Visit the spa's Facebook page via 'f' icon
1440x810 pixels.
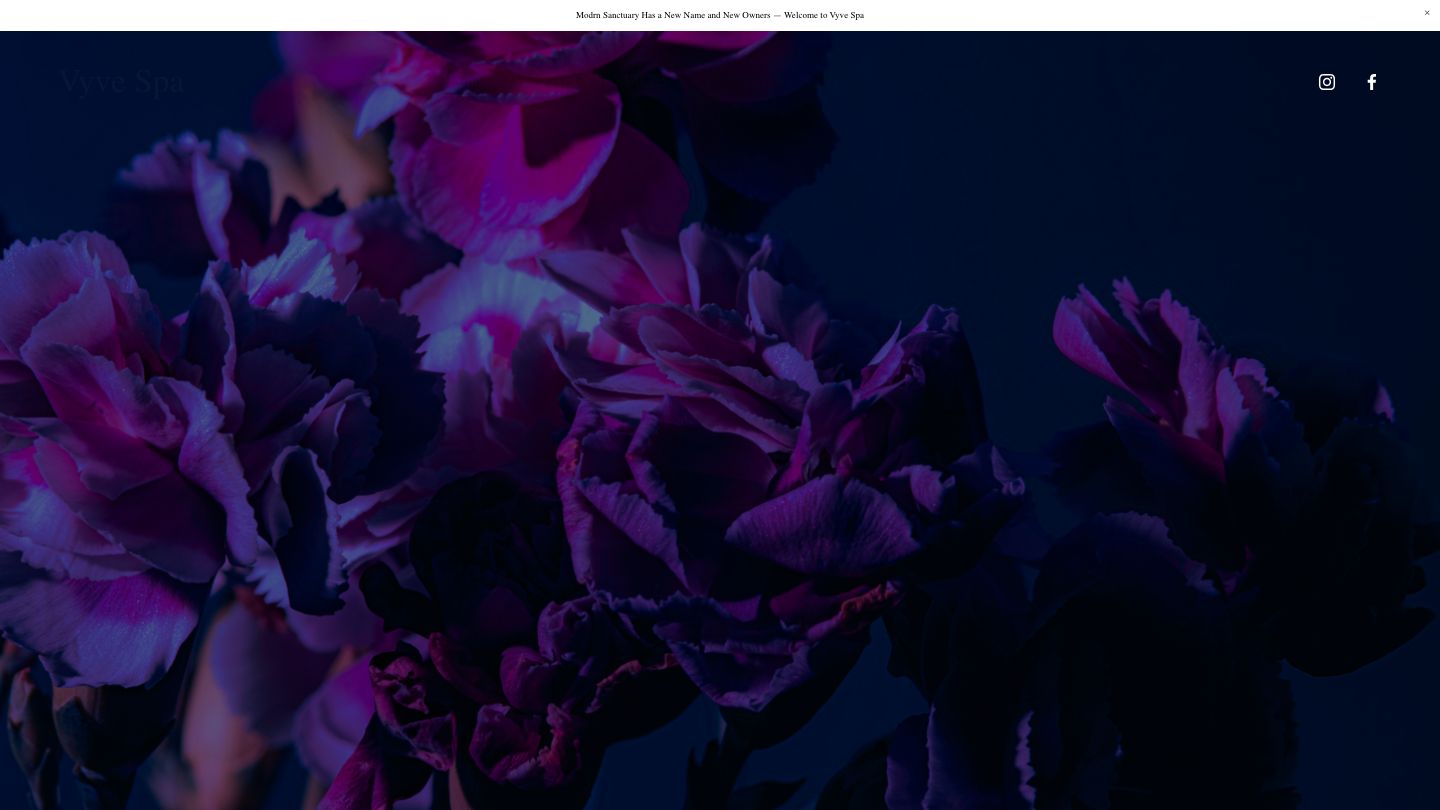point(1371,82)
